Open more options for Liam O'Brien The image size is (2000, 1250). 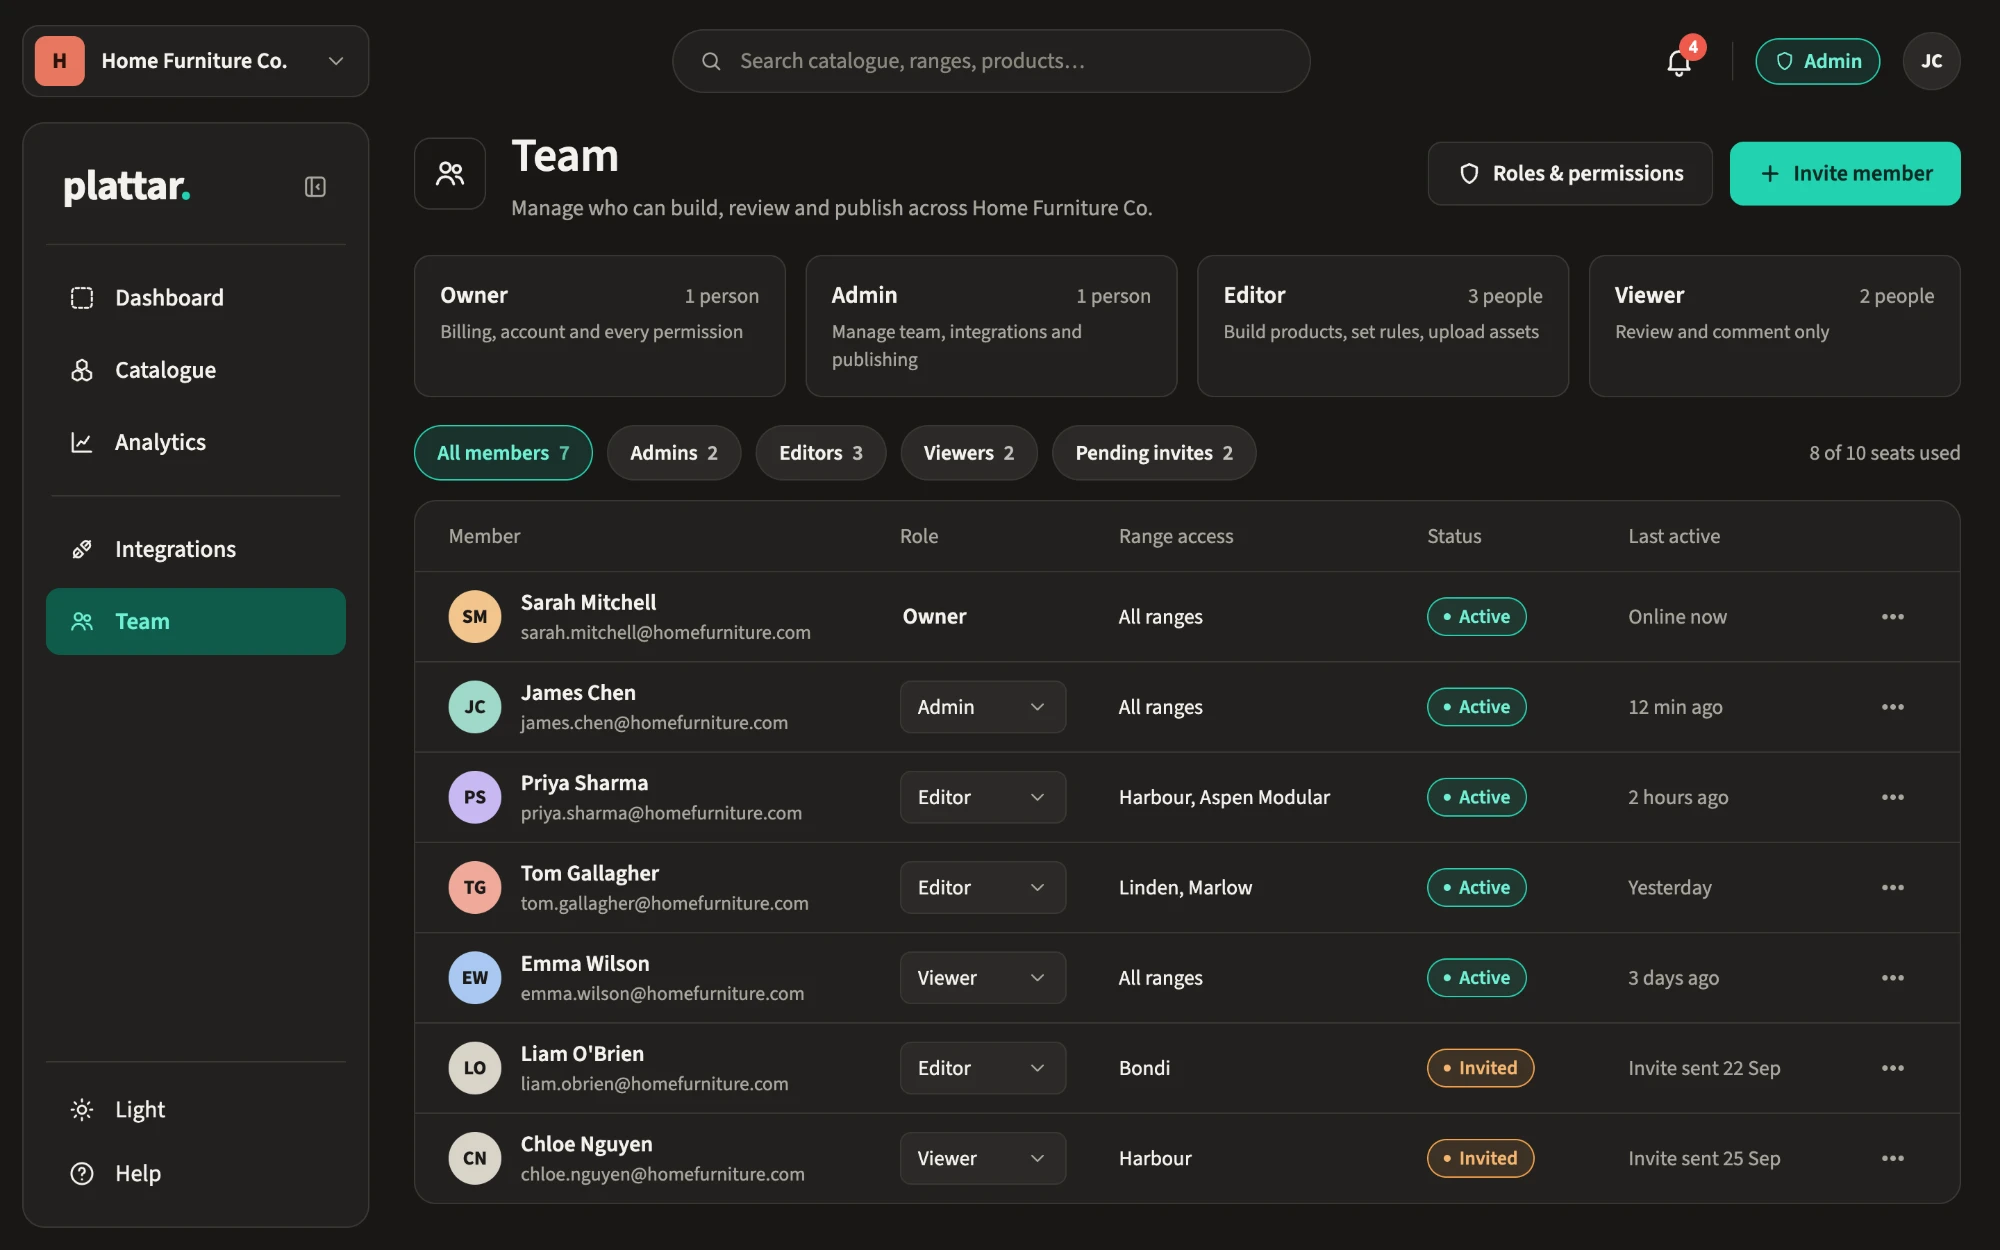[1892, 1068]
